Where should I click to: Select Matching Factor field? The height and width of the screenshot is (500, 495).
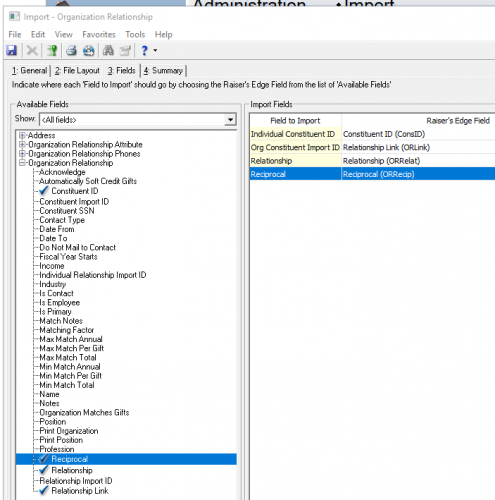pyautogui.click(x=67, y=330)
